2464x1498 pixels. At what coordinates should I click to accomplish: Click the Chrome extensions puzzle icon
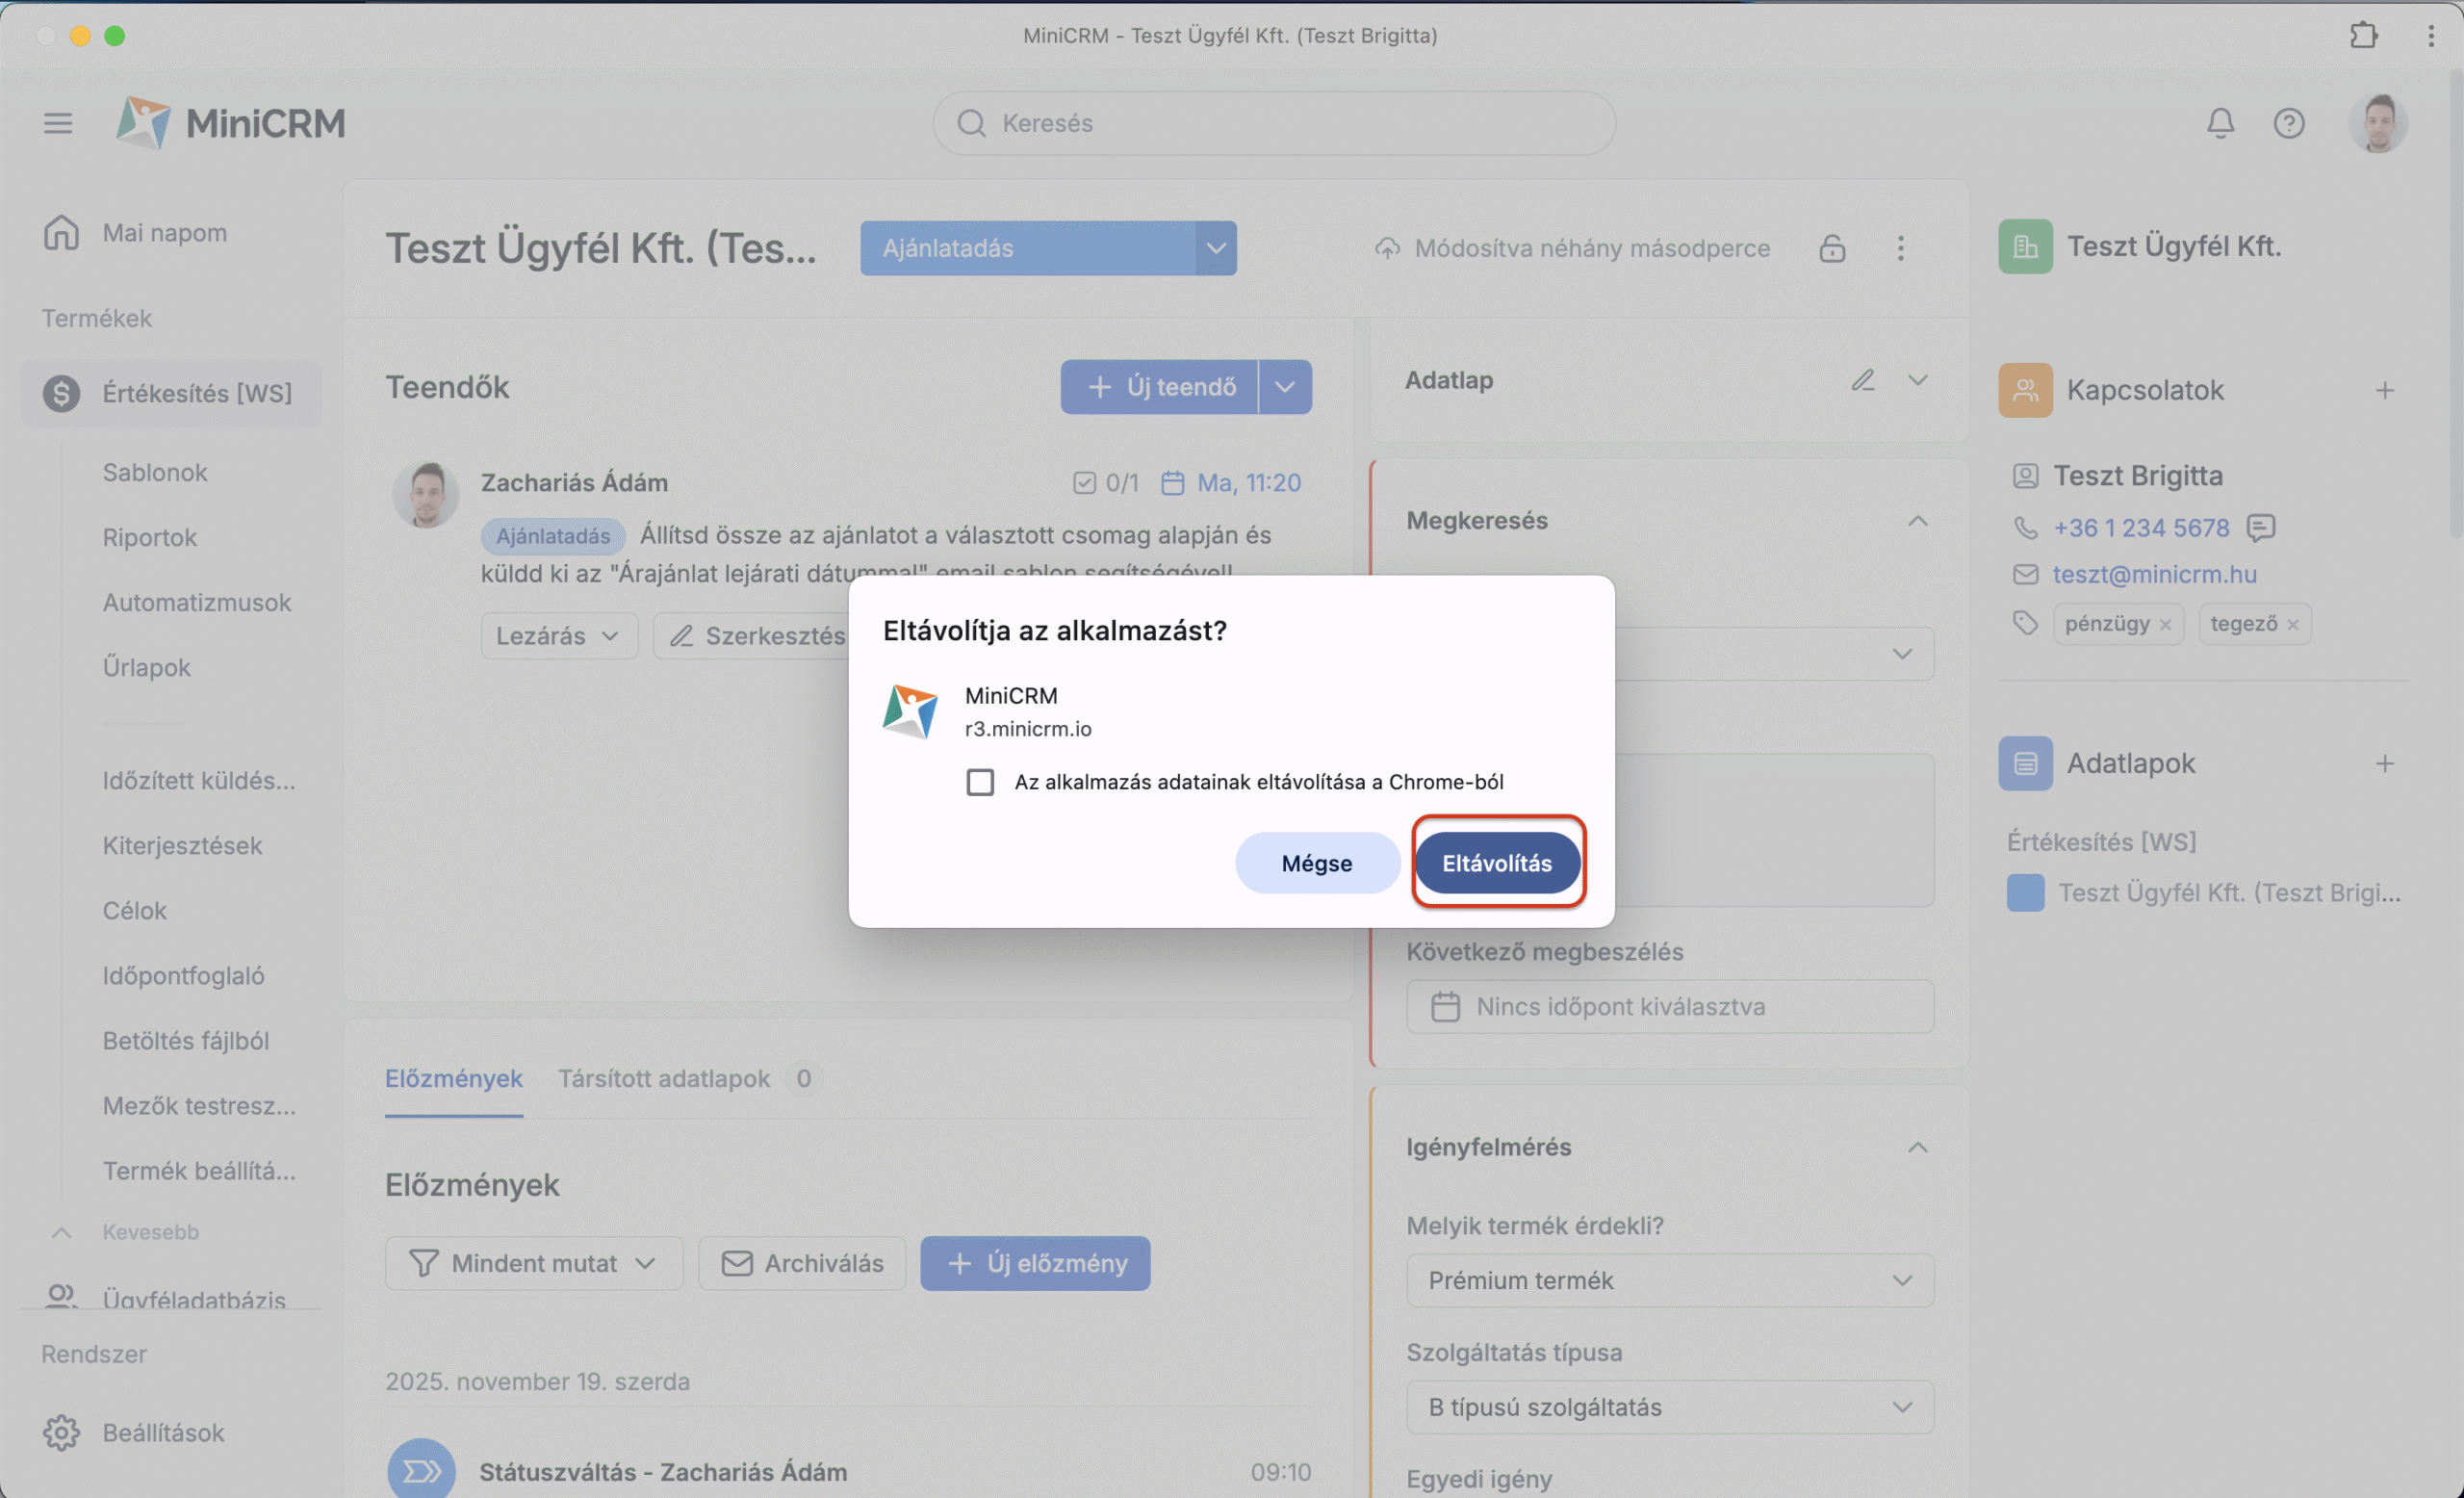pos(2363,35)
